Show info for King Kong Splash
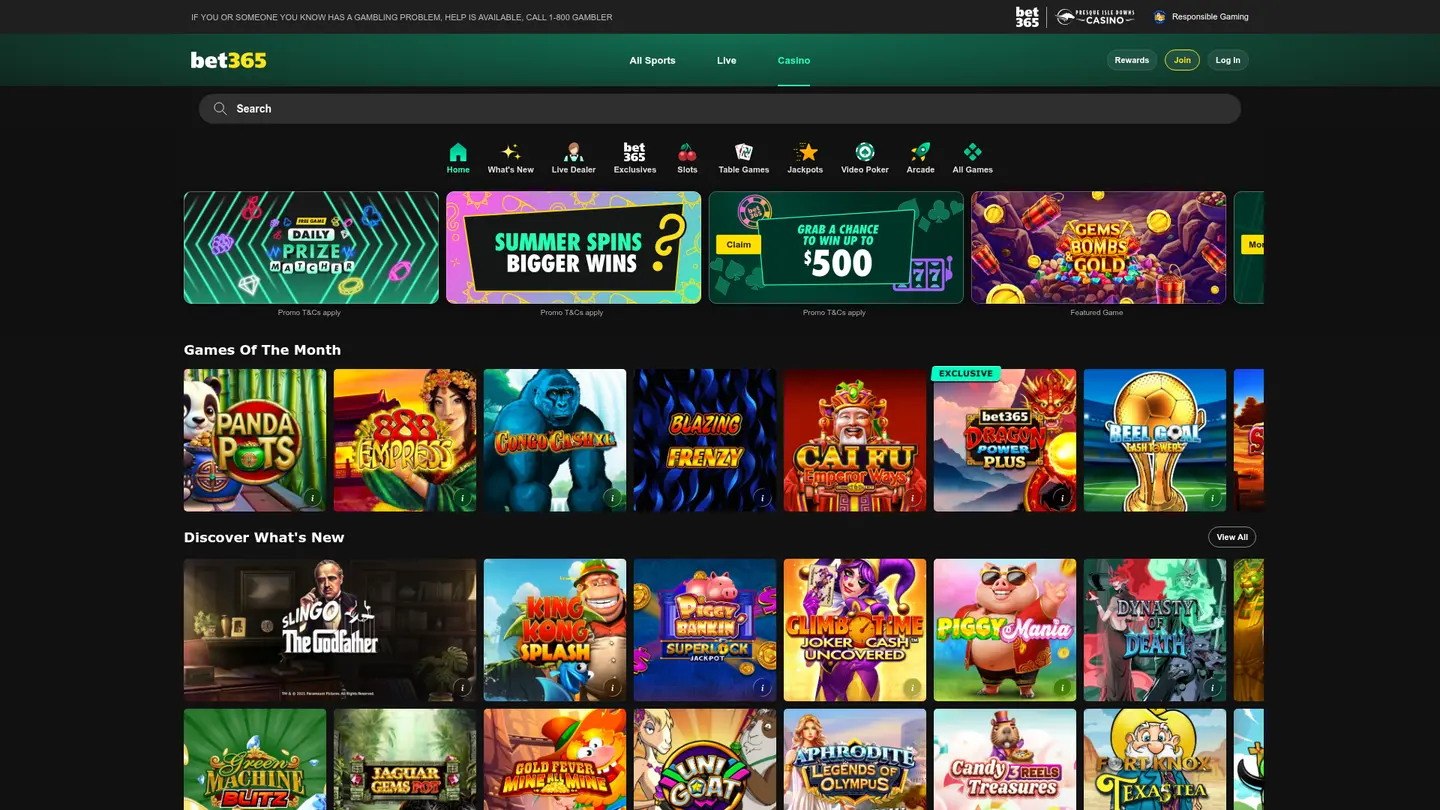The height and width of the screenshot is (810, 1440). click(612, 687)
